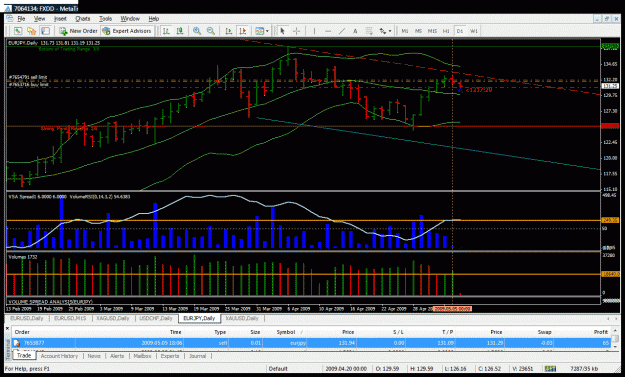Switch to XAUUSD,Daily chart tab
The image size is (625, 377).
(x=242, y=318)
